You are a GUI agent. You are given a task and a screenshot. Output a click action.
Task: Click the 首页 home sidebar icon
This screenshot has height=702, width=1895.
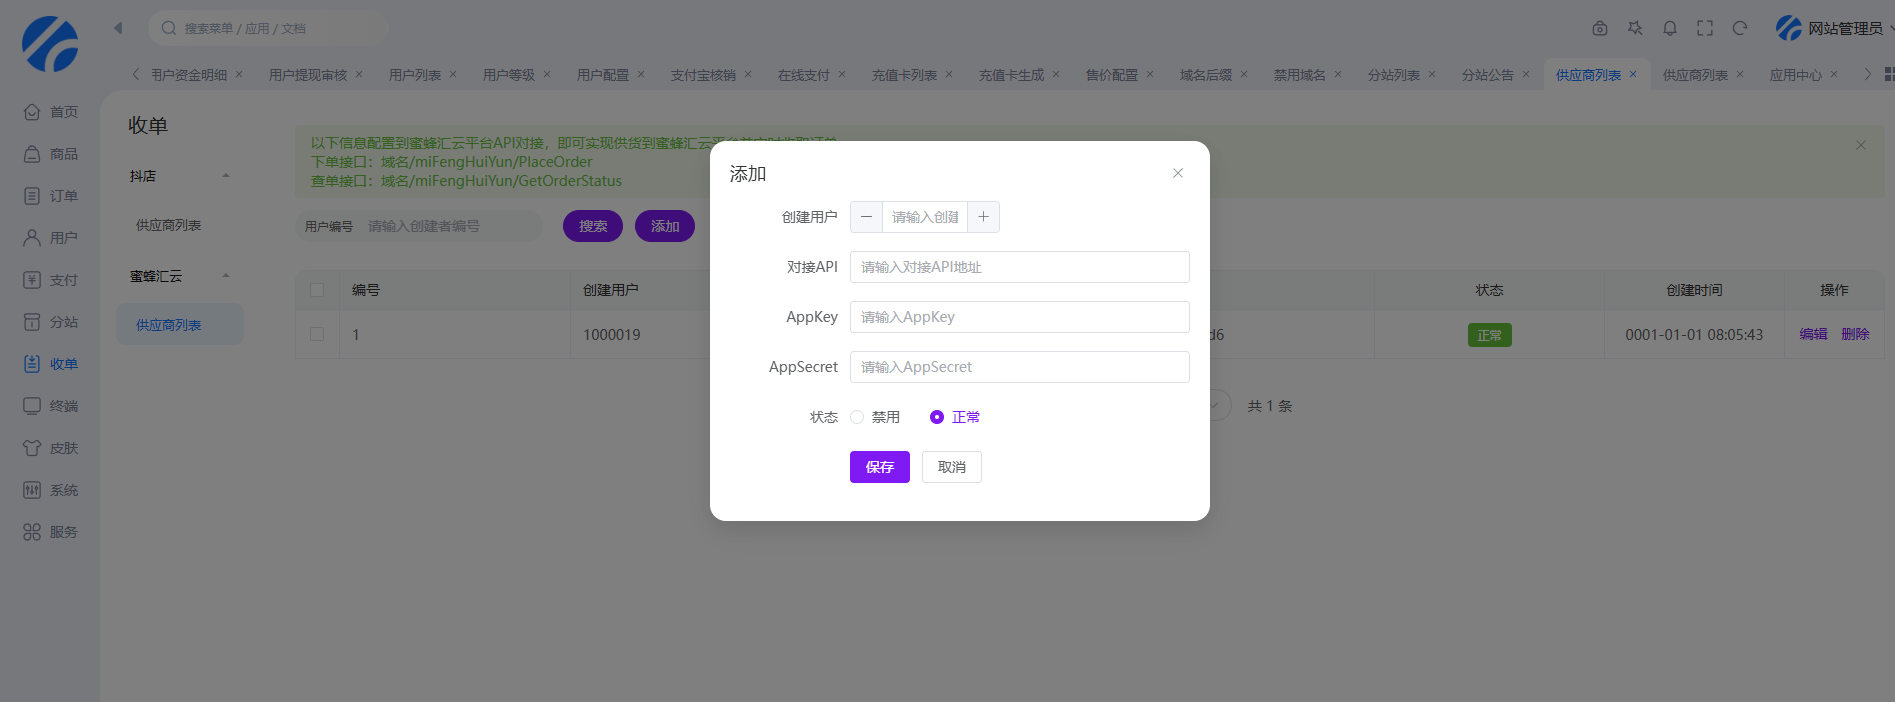[x=32, y=112]
